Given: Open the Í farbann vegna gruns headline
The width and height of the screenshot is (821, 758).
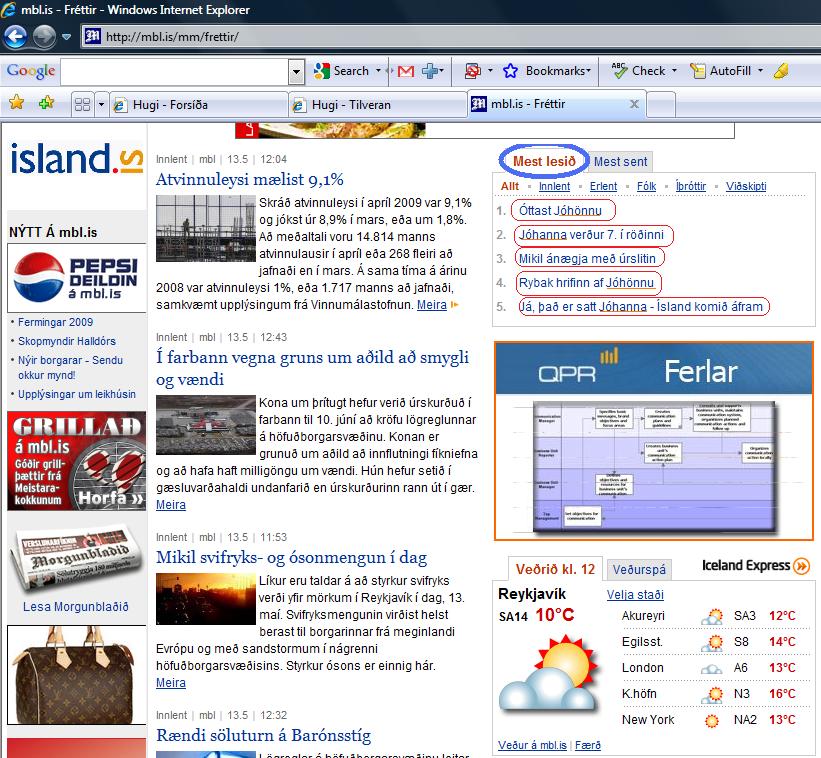Looking at the screenshot, I should click(x=313, y=368).
